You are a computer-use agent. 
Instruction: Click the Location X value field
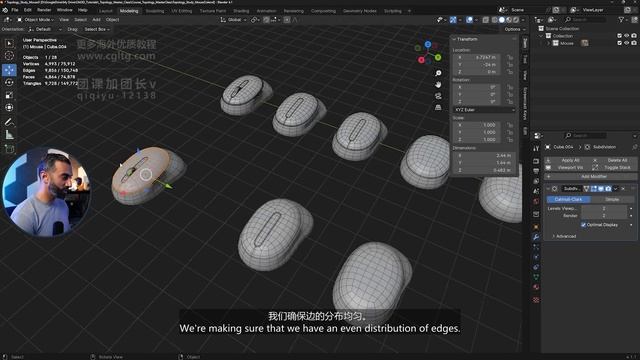pyautogui.click(x=478, y=58)
